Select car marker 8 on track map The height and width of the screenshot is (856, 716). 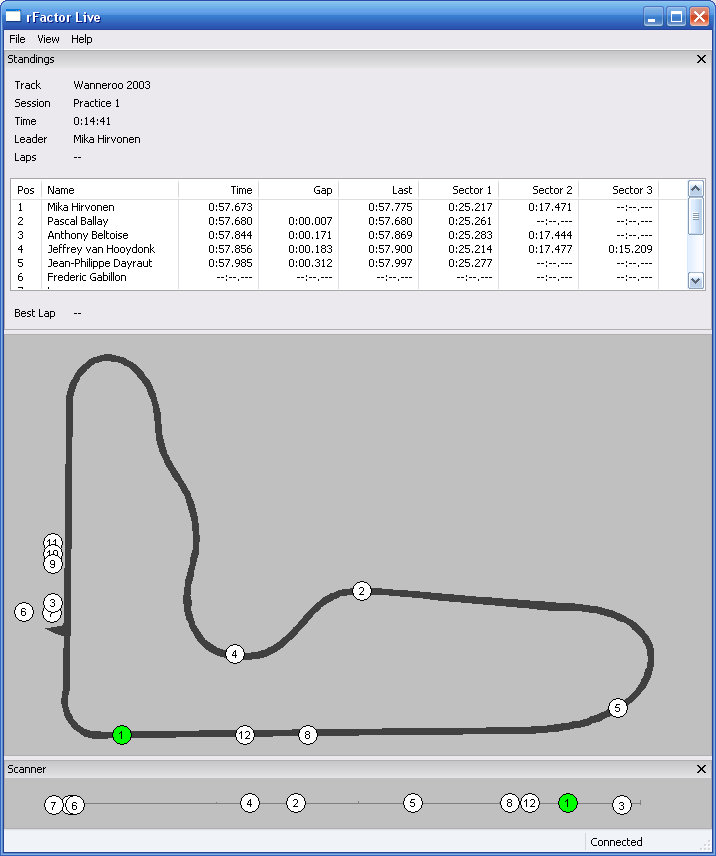[308, 735]
